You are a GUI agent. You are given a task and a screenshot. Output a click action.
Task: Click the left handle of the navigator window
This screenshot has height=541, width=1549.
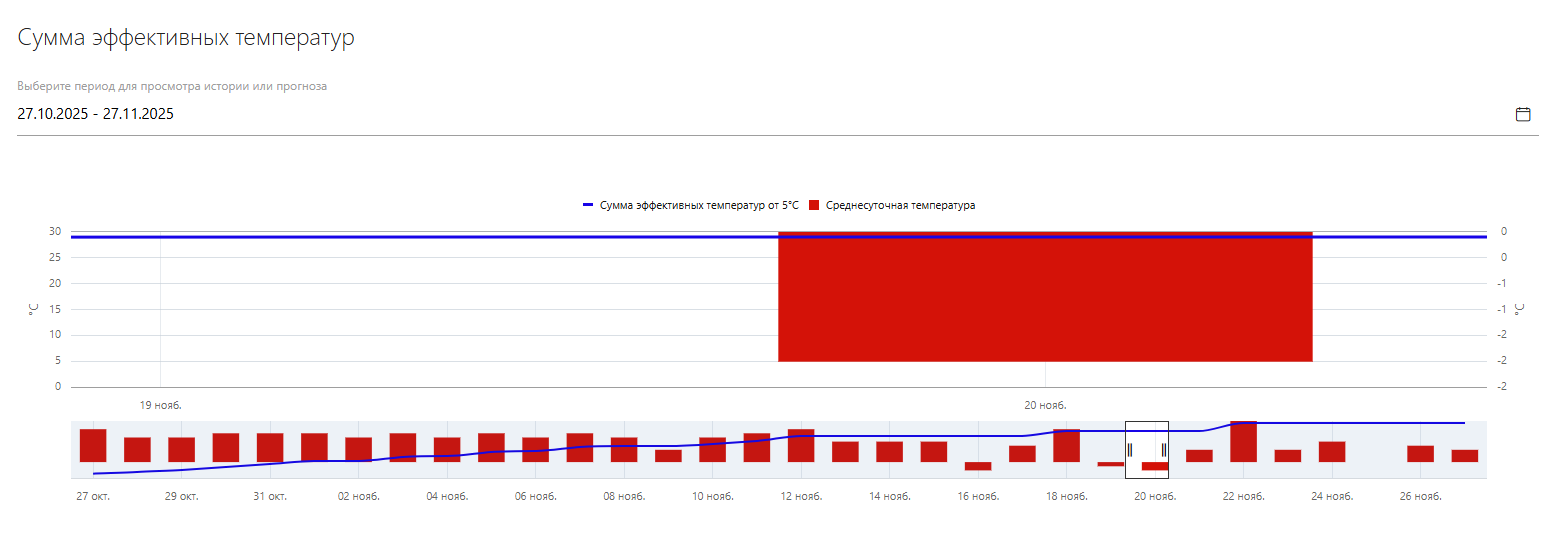pyautogui.click(x=1129, y=449)
